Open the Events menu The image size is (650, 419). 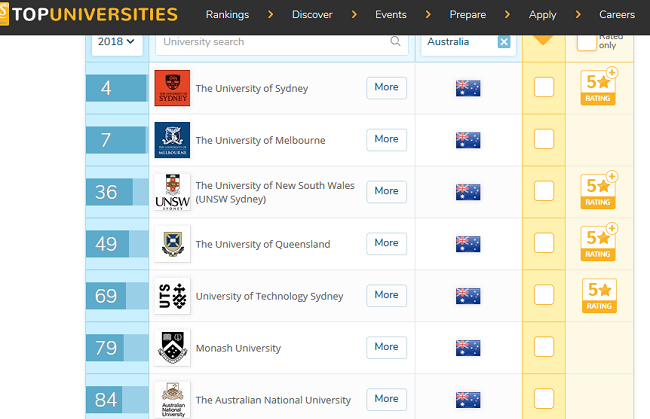pos(391,15)
